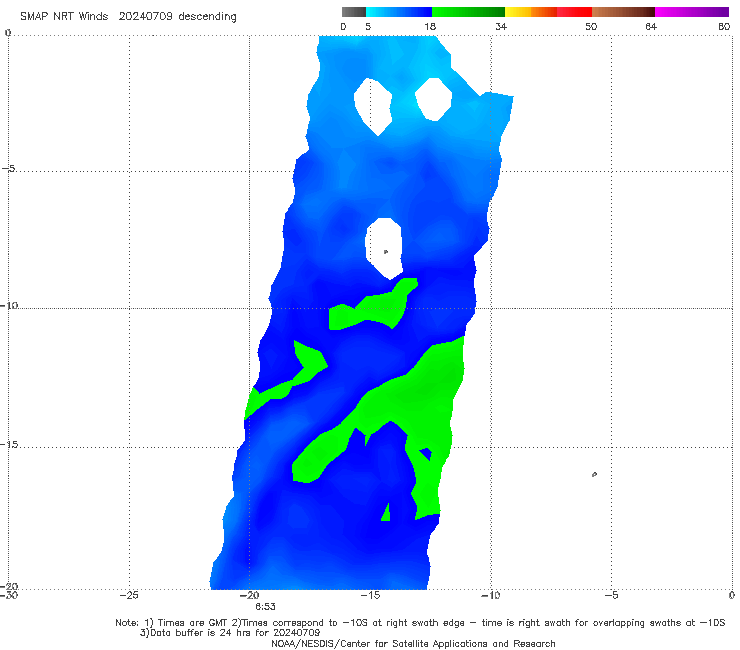This screenshot has width=740, height=650.
Task: Click the green segment of the color bar
Action: click(468, 12)
